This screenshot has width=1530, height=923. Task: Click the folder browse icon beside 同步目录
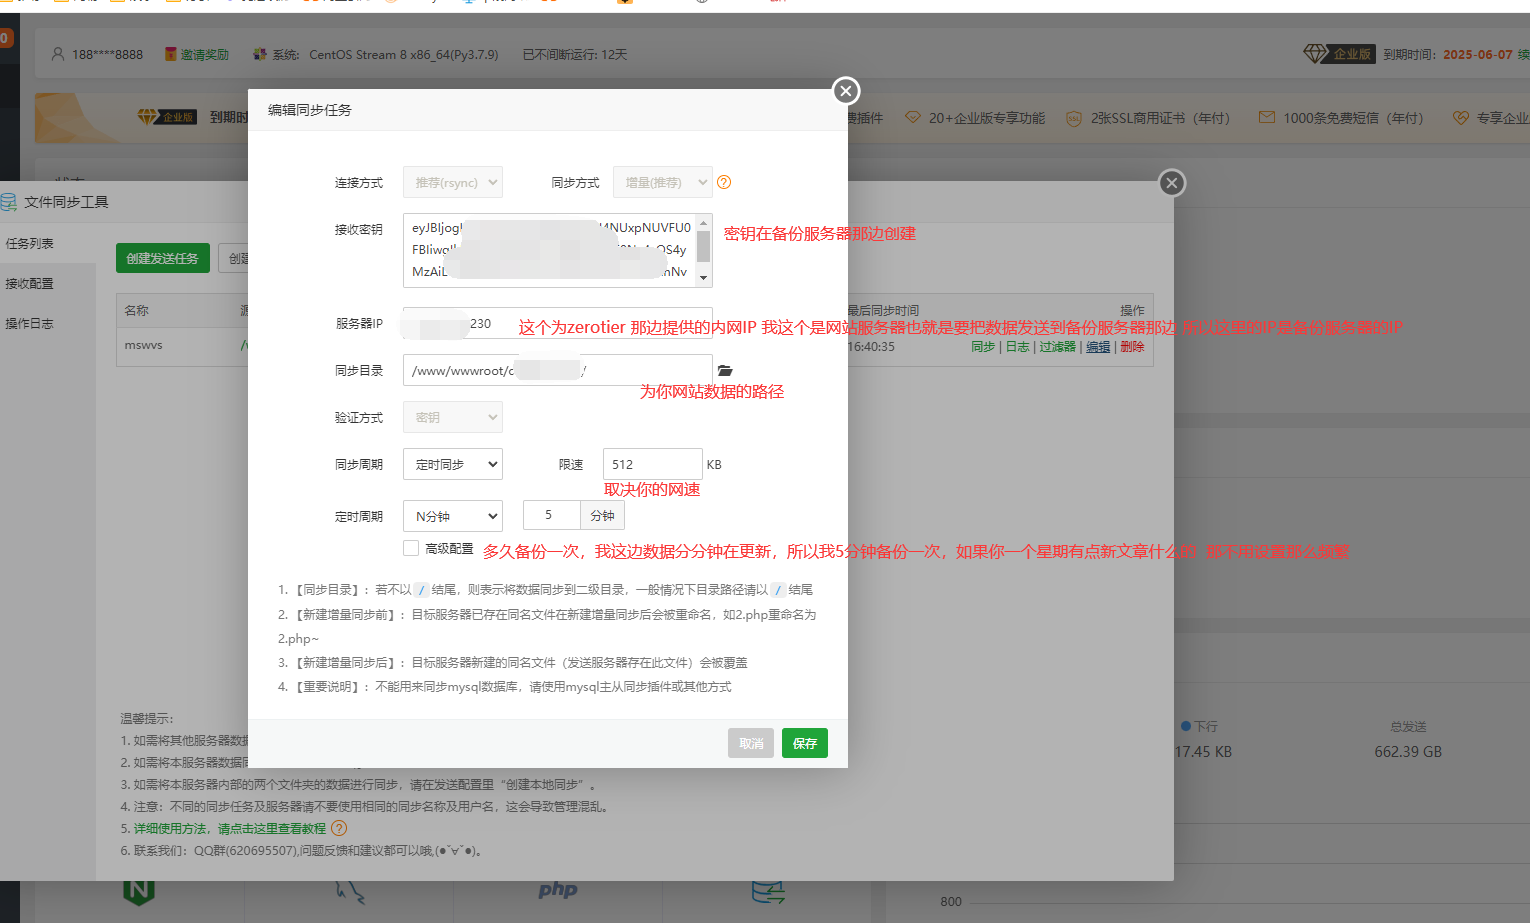point(725,370)
